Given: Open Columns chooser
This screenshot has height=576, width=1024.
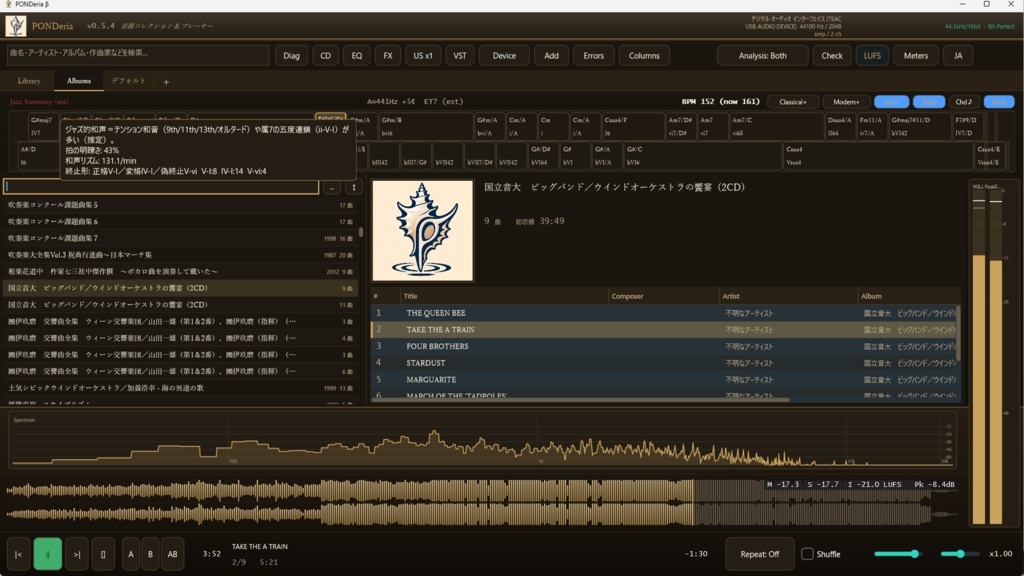Looking at the screenshot, I should pyautogui.click(x=644, y=56).
